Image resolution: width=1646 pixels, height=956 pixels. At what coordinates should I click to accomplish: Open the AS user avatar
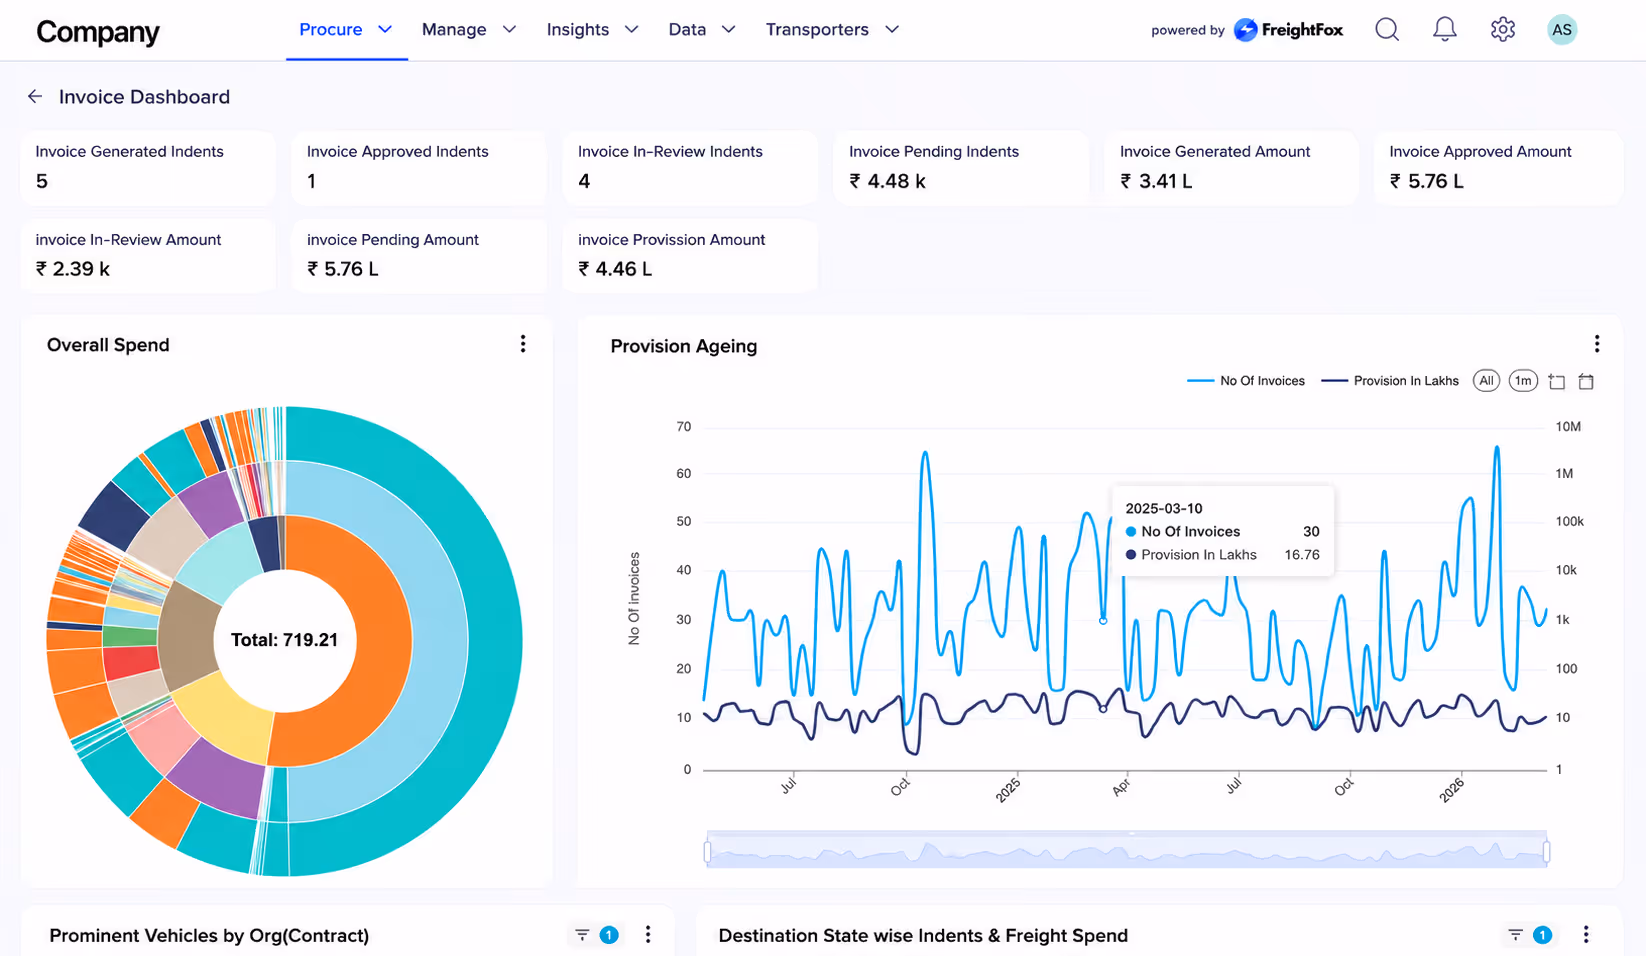pyautogui.click(x=1561, y=30)
